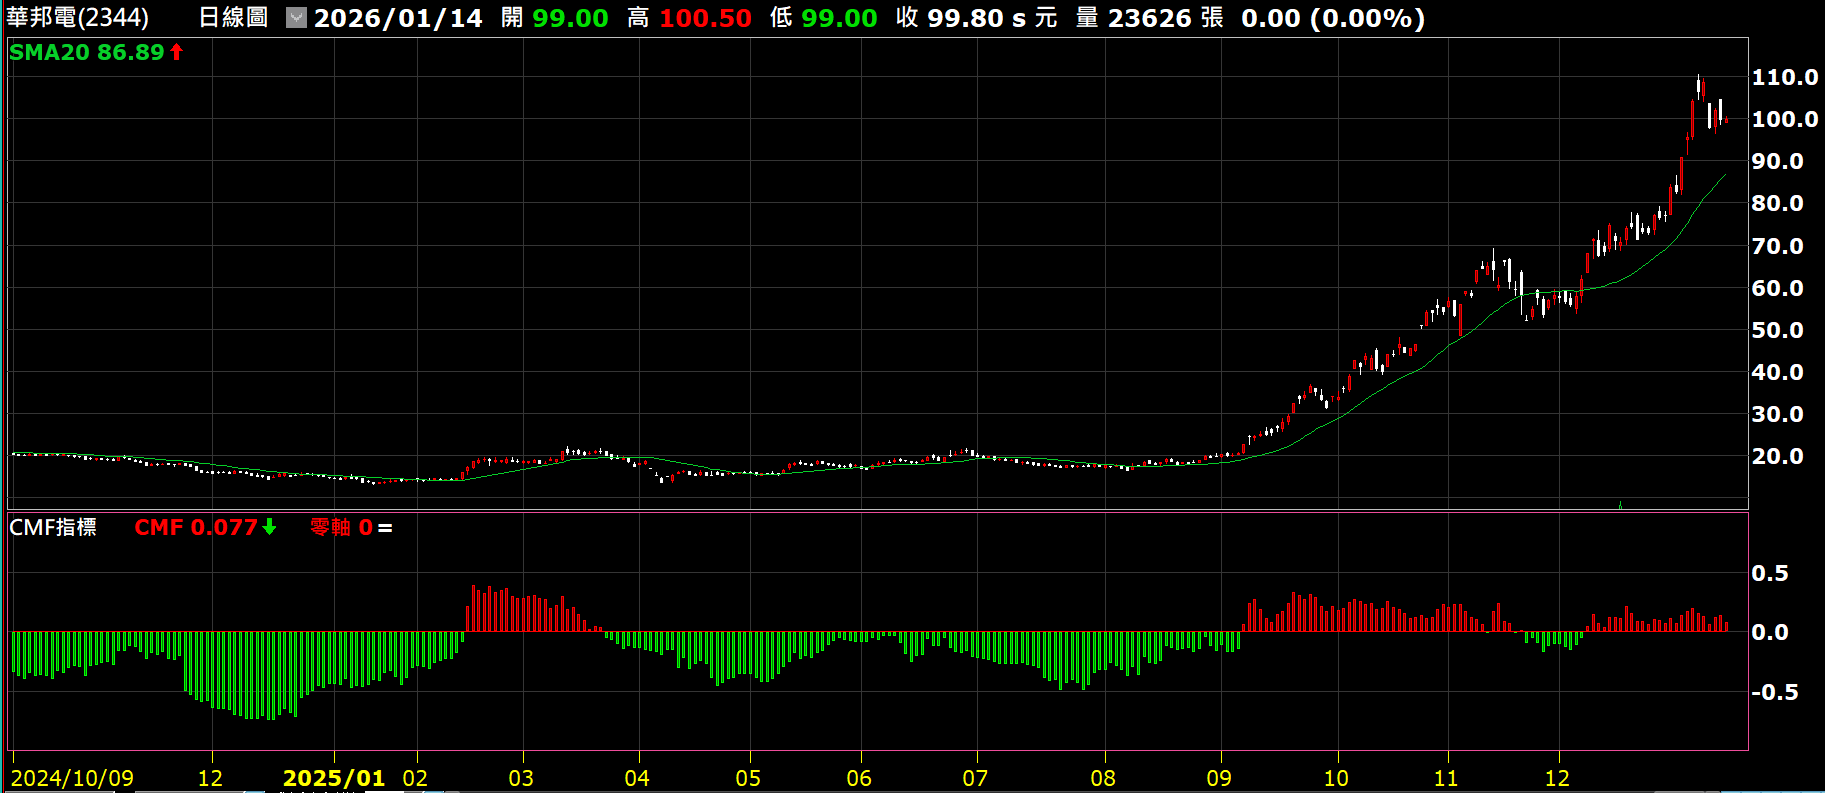This screenshot has height=793, width=1825.
Task: Click the high price 100.50 value
Action: (705, 18)
